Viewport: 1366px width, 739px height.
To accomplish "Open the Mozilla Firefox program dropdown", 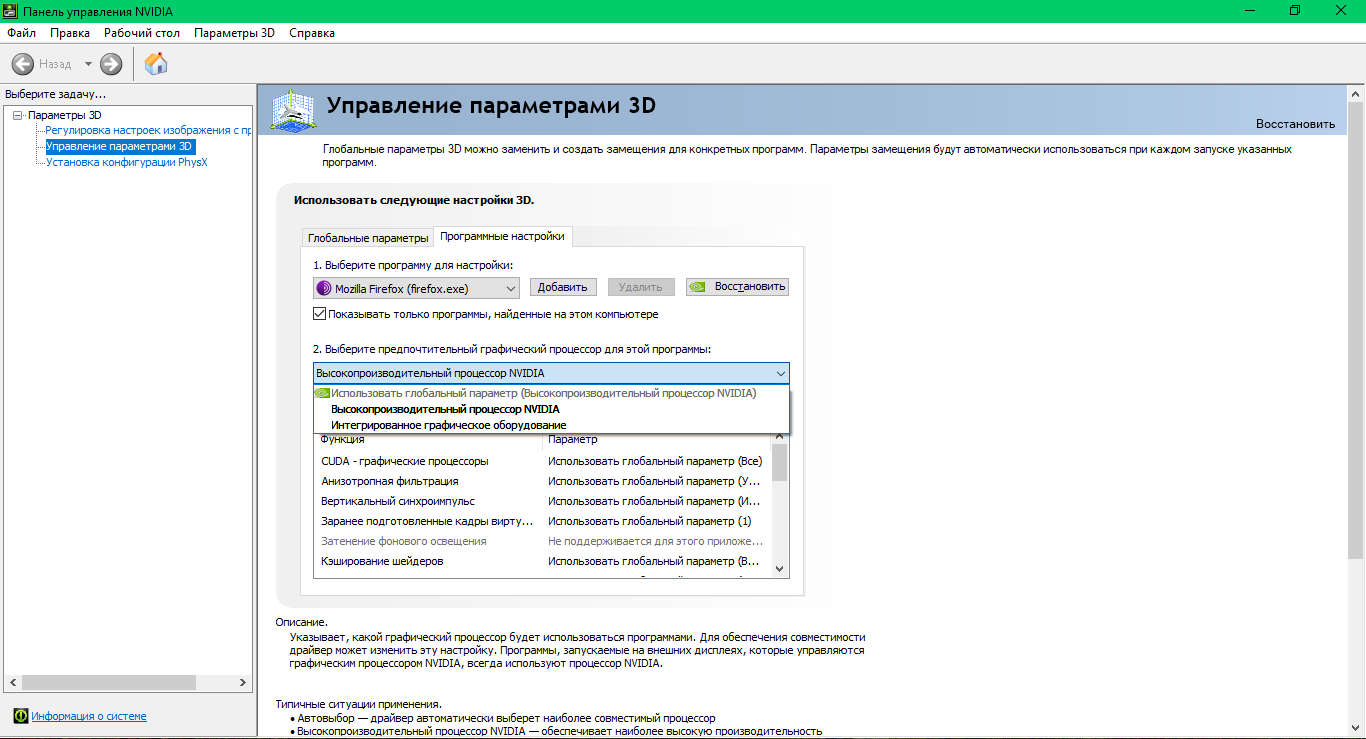I will point(416,288).
